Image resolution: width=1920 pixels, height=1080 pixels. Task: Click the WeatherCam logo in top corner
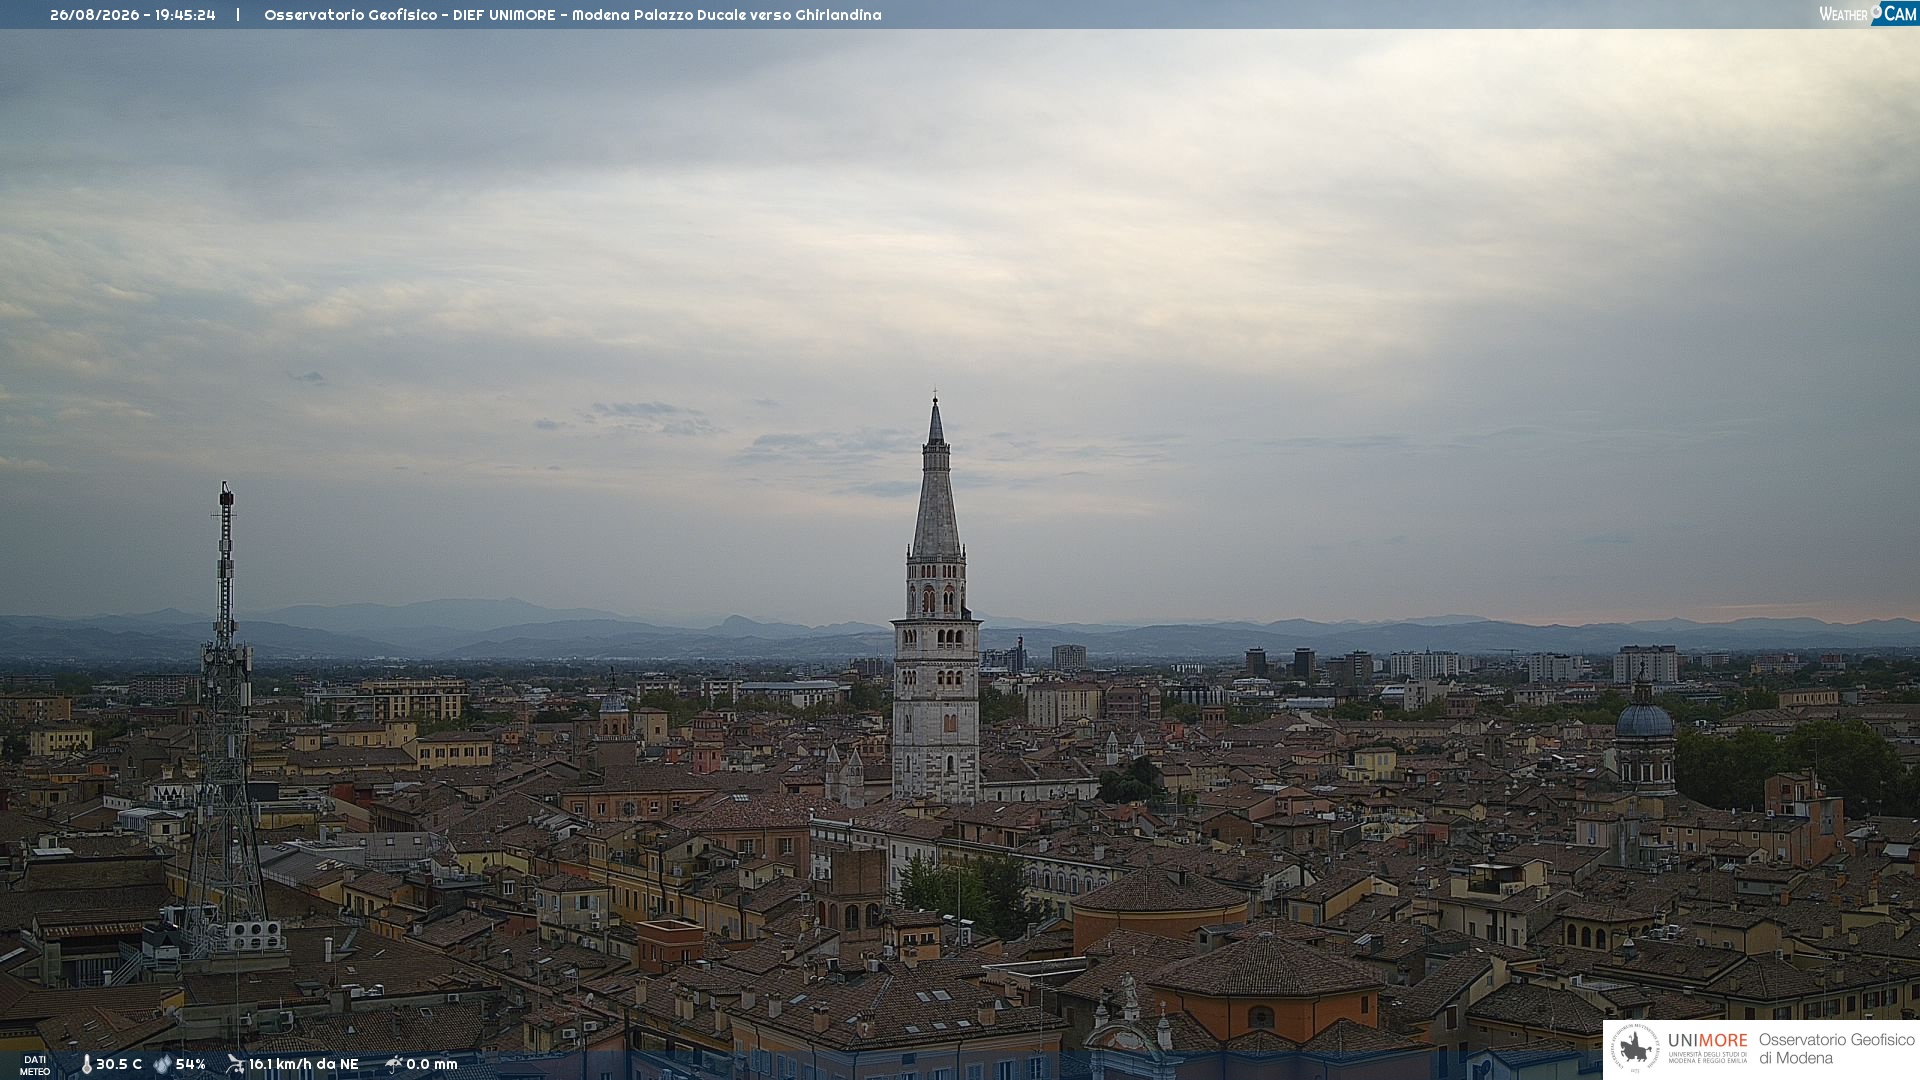[1868, 14]
